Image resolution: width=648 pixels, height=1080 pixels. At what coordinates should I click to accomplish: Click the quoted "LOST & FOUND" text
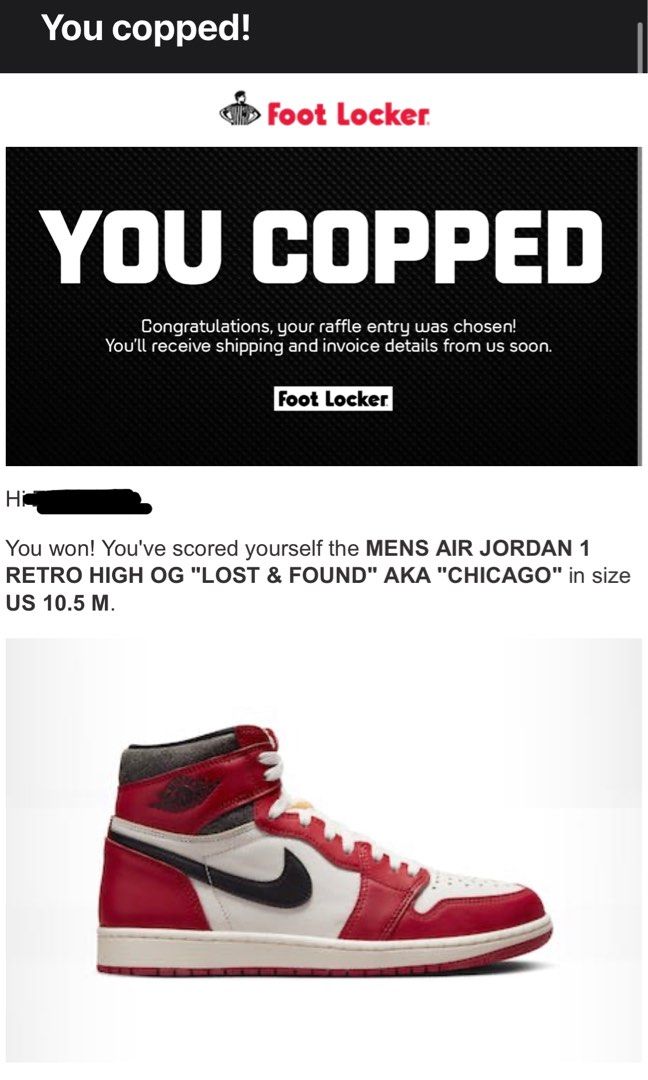(x=284, y=576)
